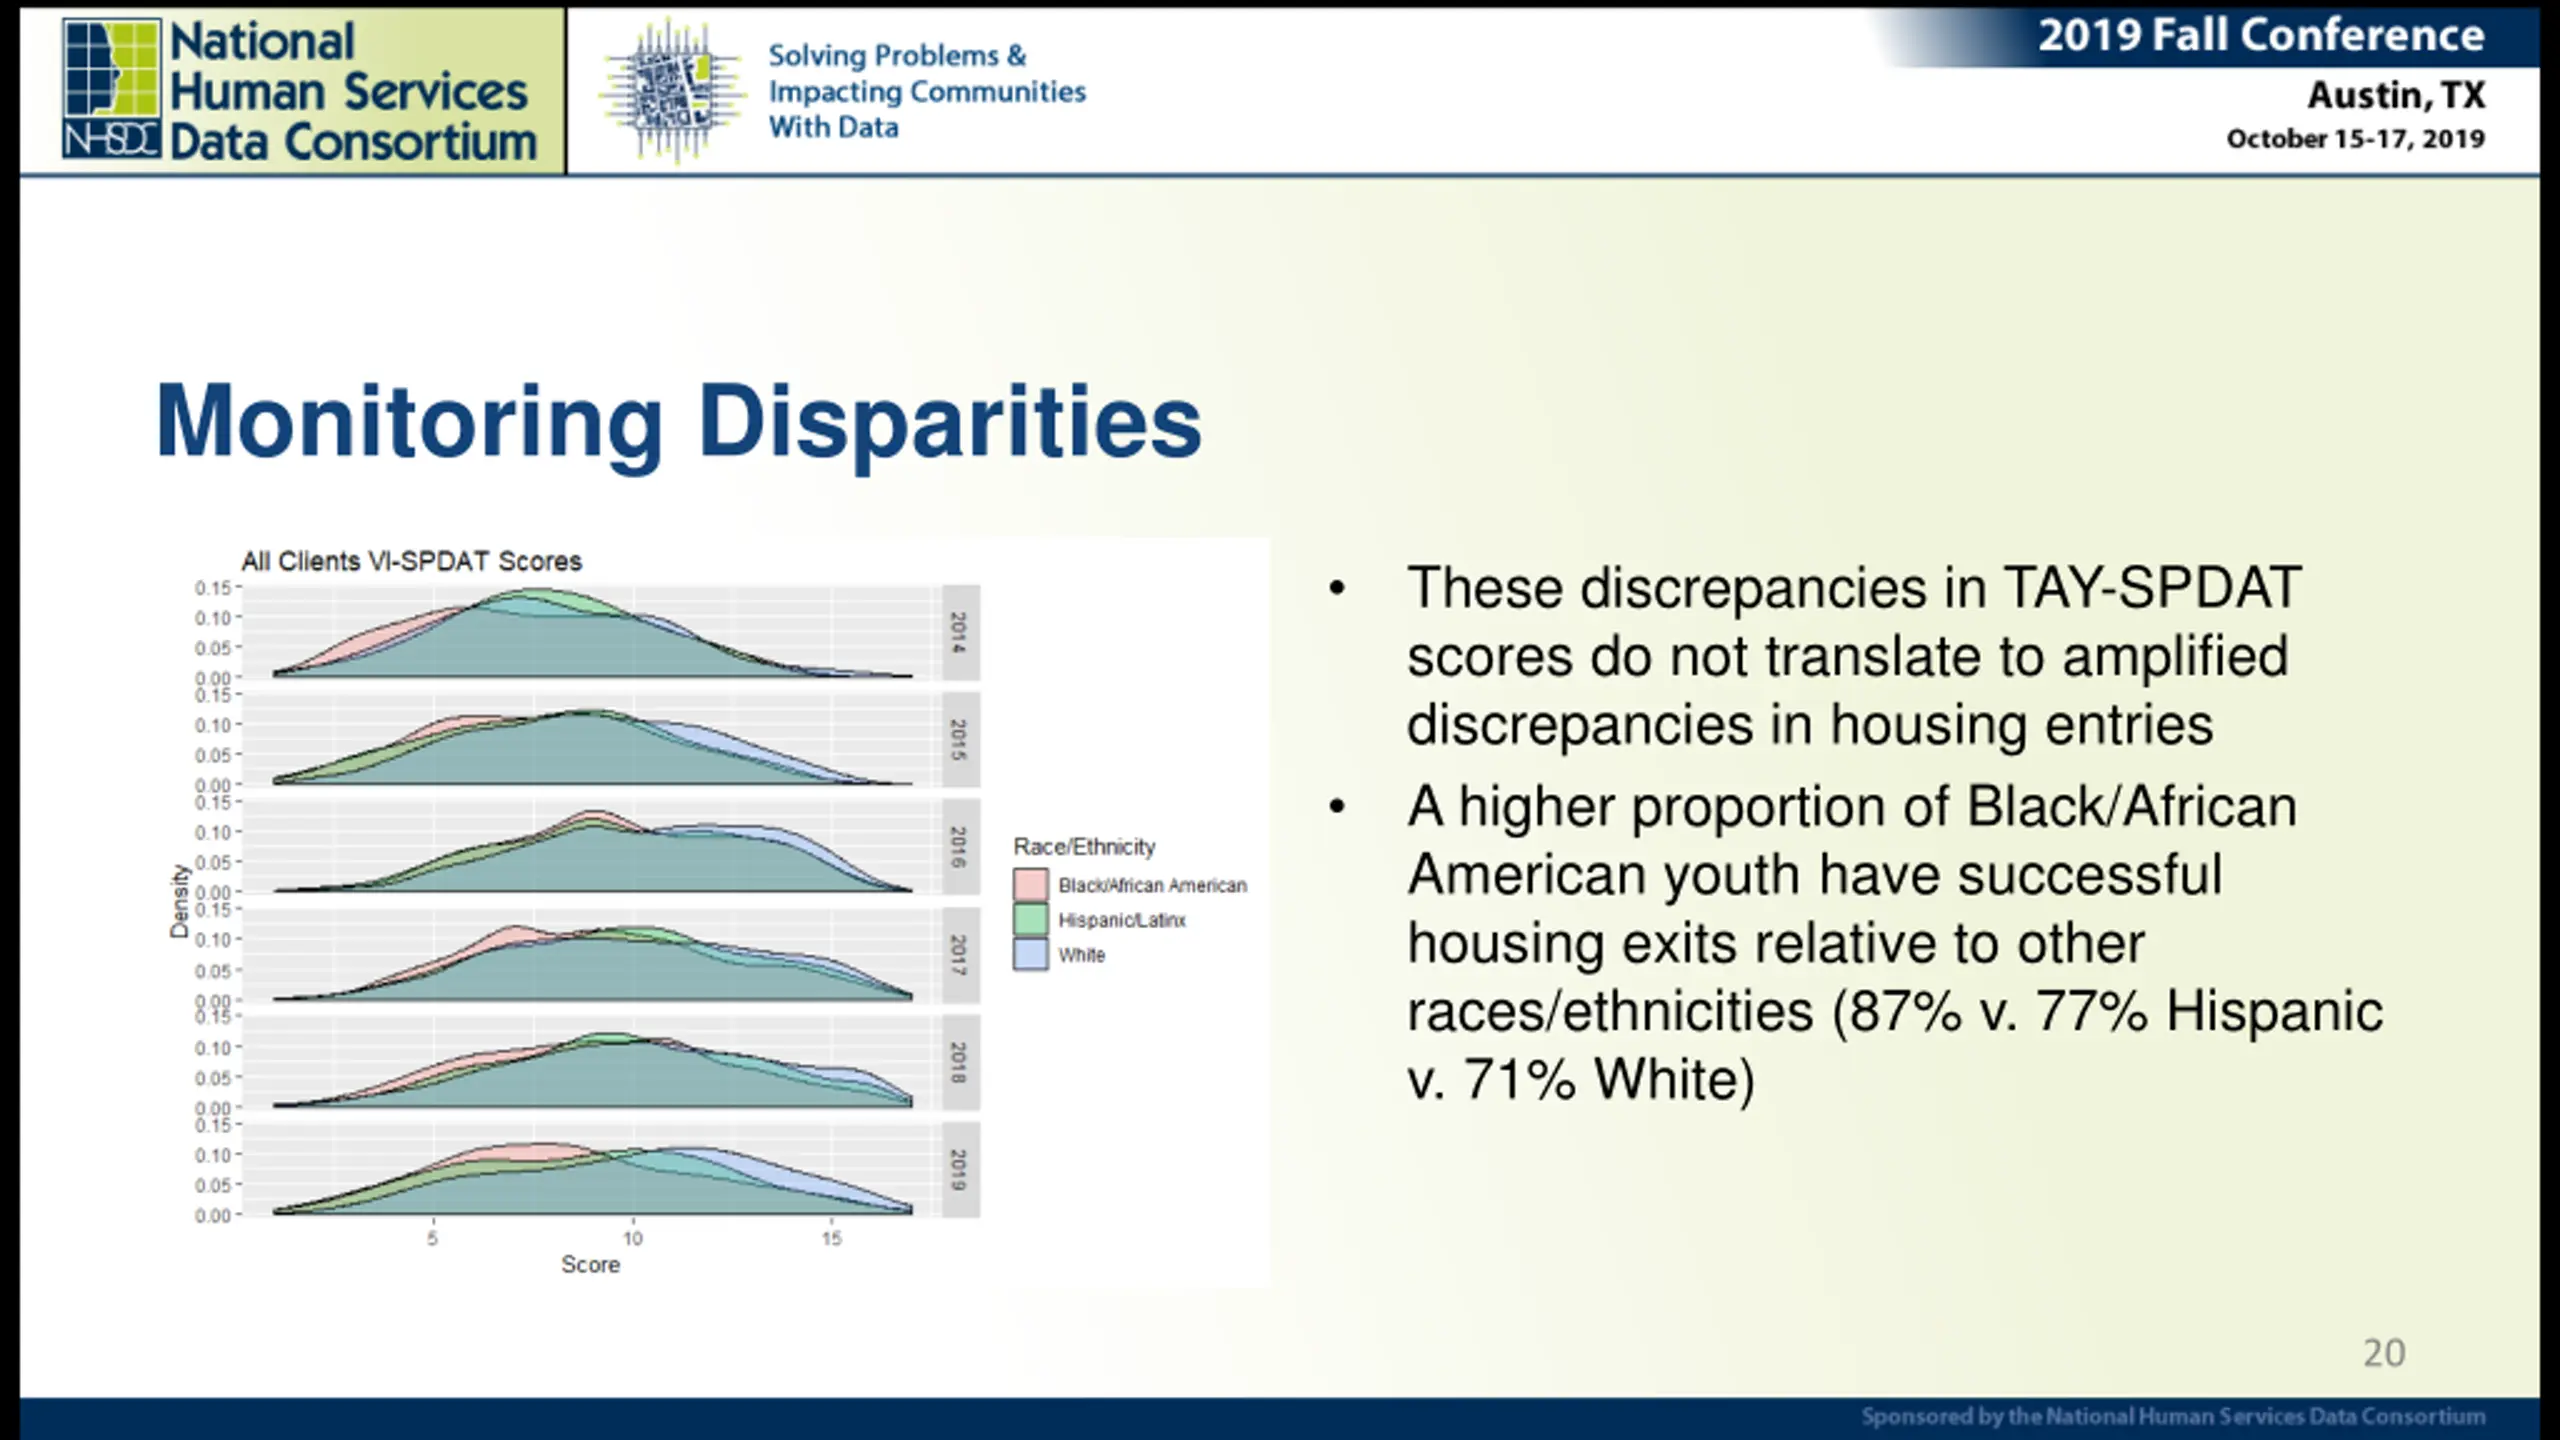The image size is (2560, 1440).
Task: Click the 'All Clients VI-SPDAT Scores' chart title
Action: pos(411,561)
